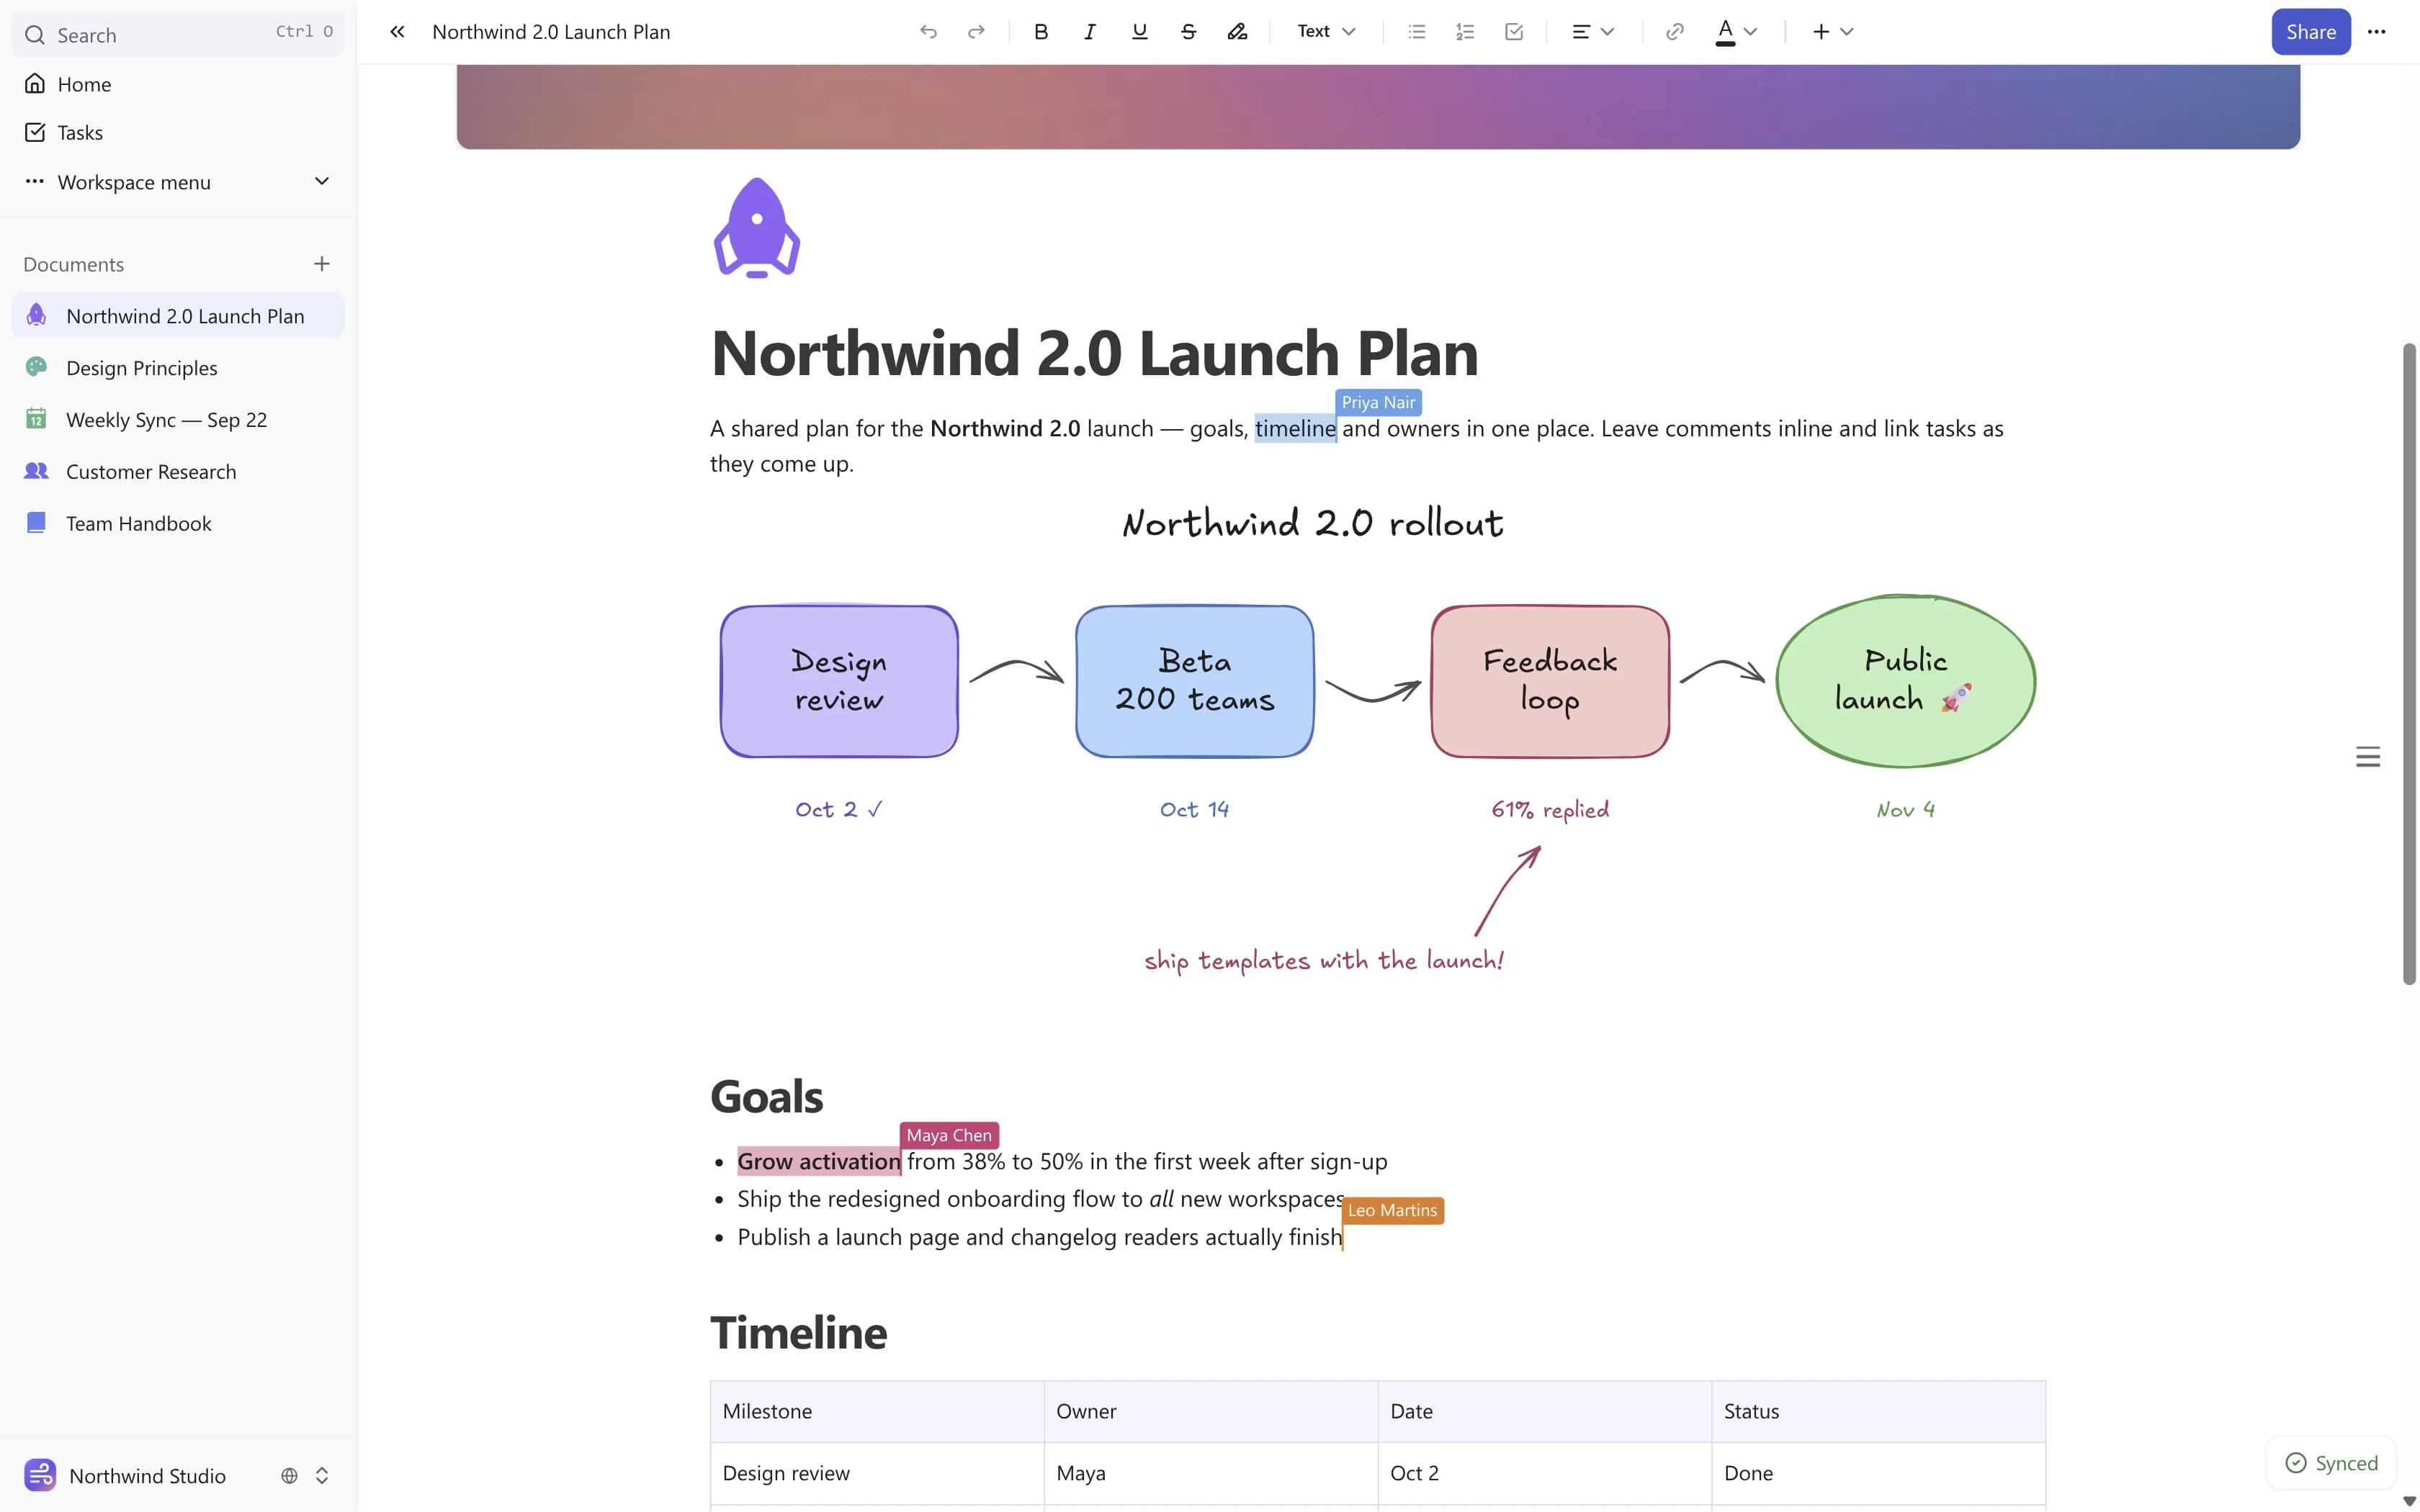
Task: Click the Public launch ellipse in diagram
Action: [1906, 681]
